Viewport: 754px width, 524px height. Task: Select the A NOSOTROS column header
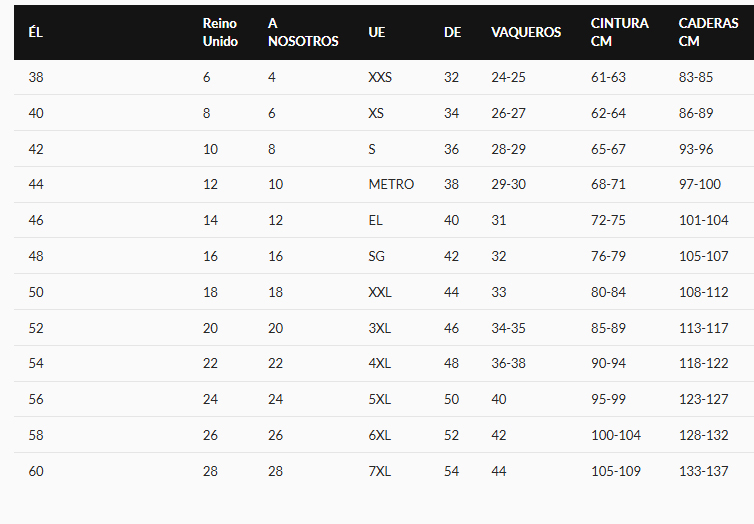pos(303,32)
